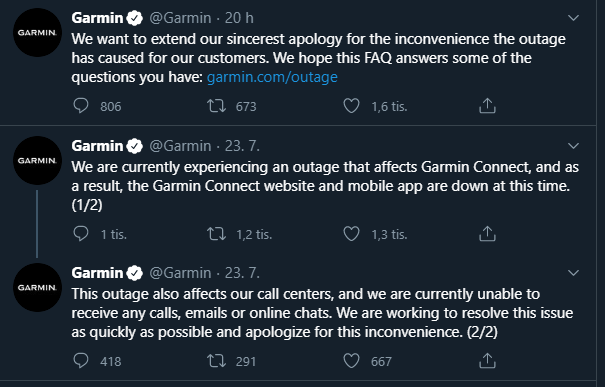This screenshot has height=387, width=605.
Task: Retweet the call centers tweet with 291 retweets
Action: point(216,361)
